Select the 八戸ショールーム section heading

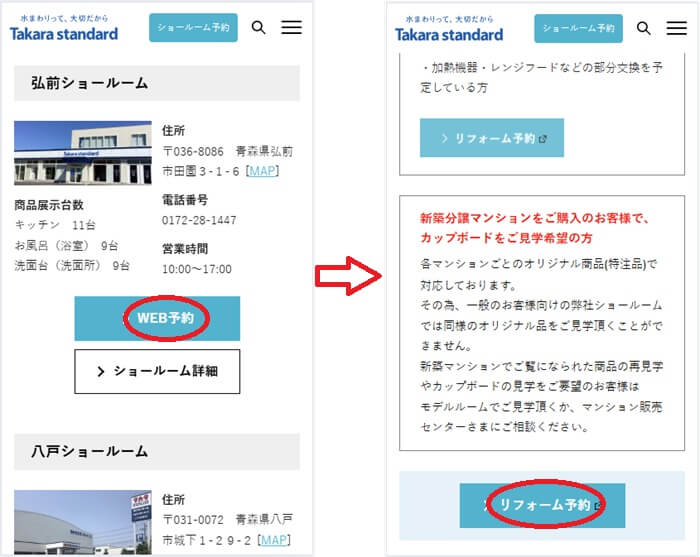(x=157, y=452)
